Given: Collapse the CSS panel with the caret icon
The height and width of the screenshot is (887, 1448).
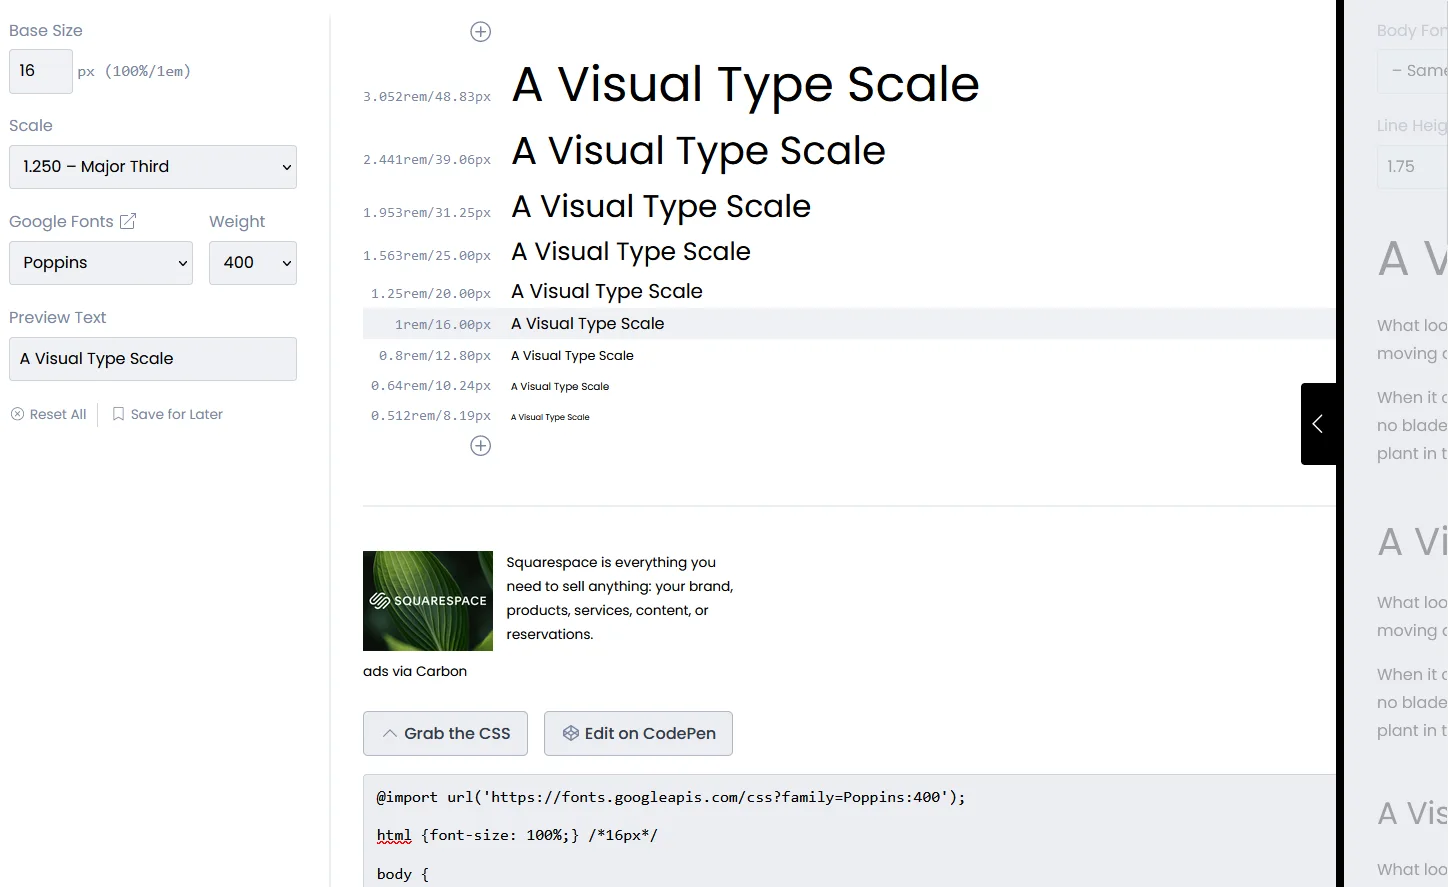Looking at the screenshot, I should pos(390,733).
